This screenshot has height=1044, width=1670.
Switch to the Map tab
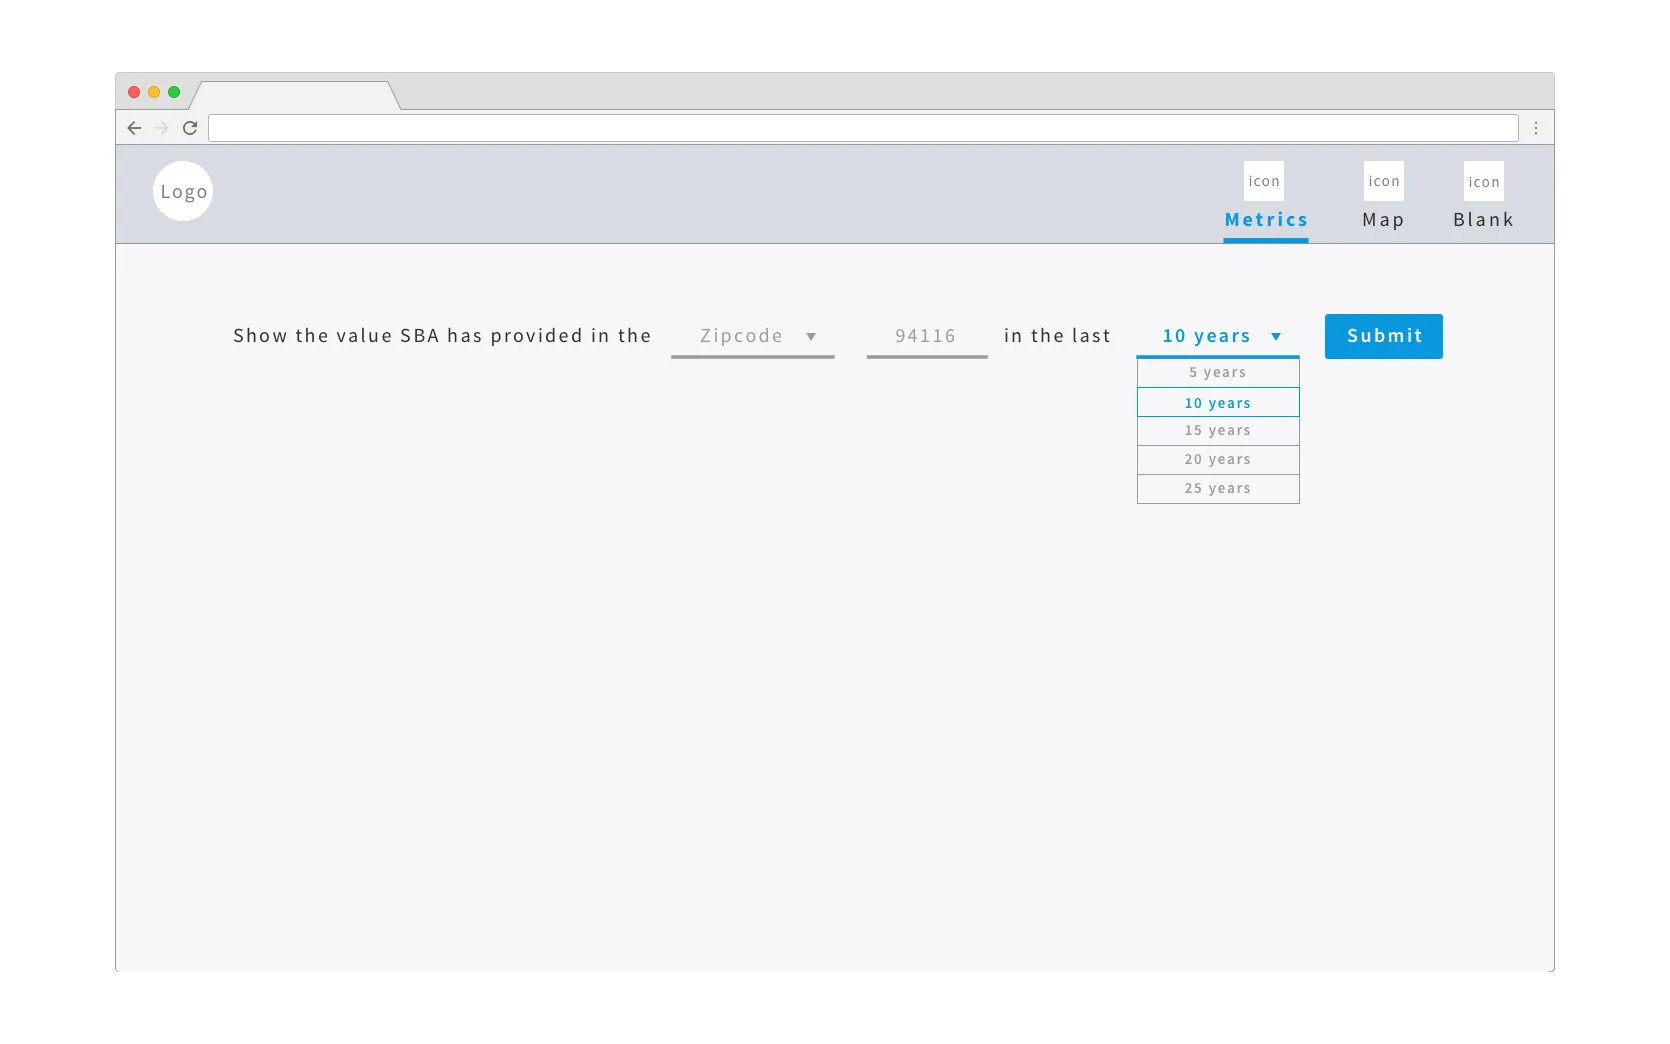[x=1383, y=220]
